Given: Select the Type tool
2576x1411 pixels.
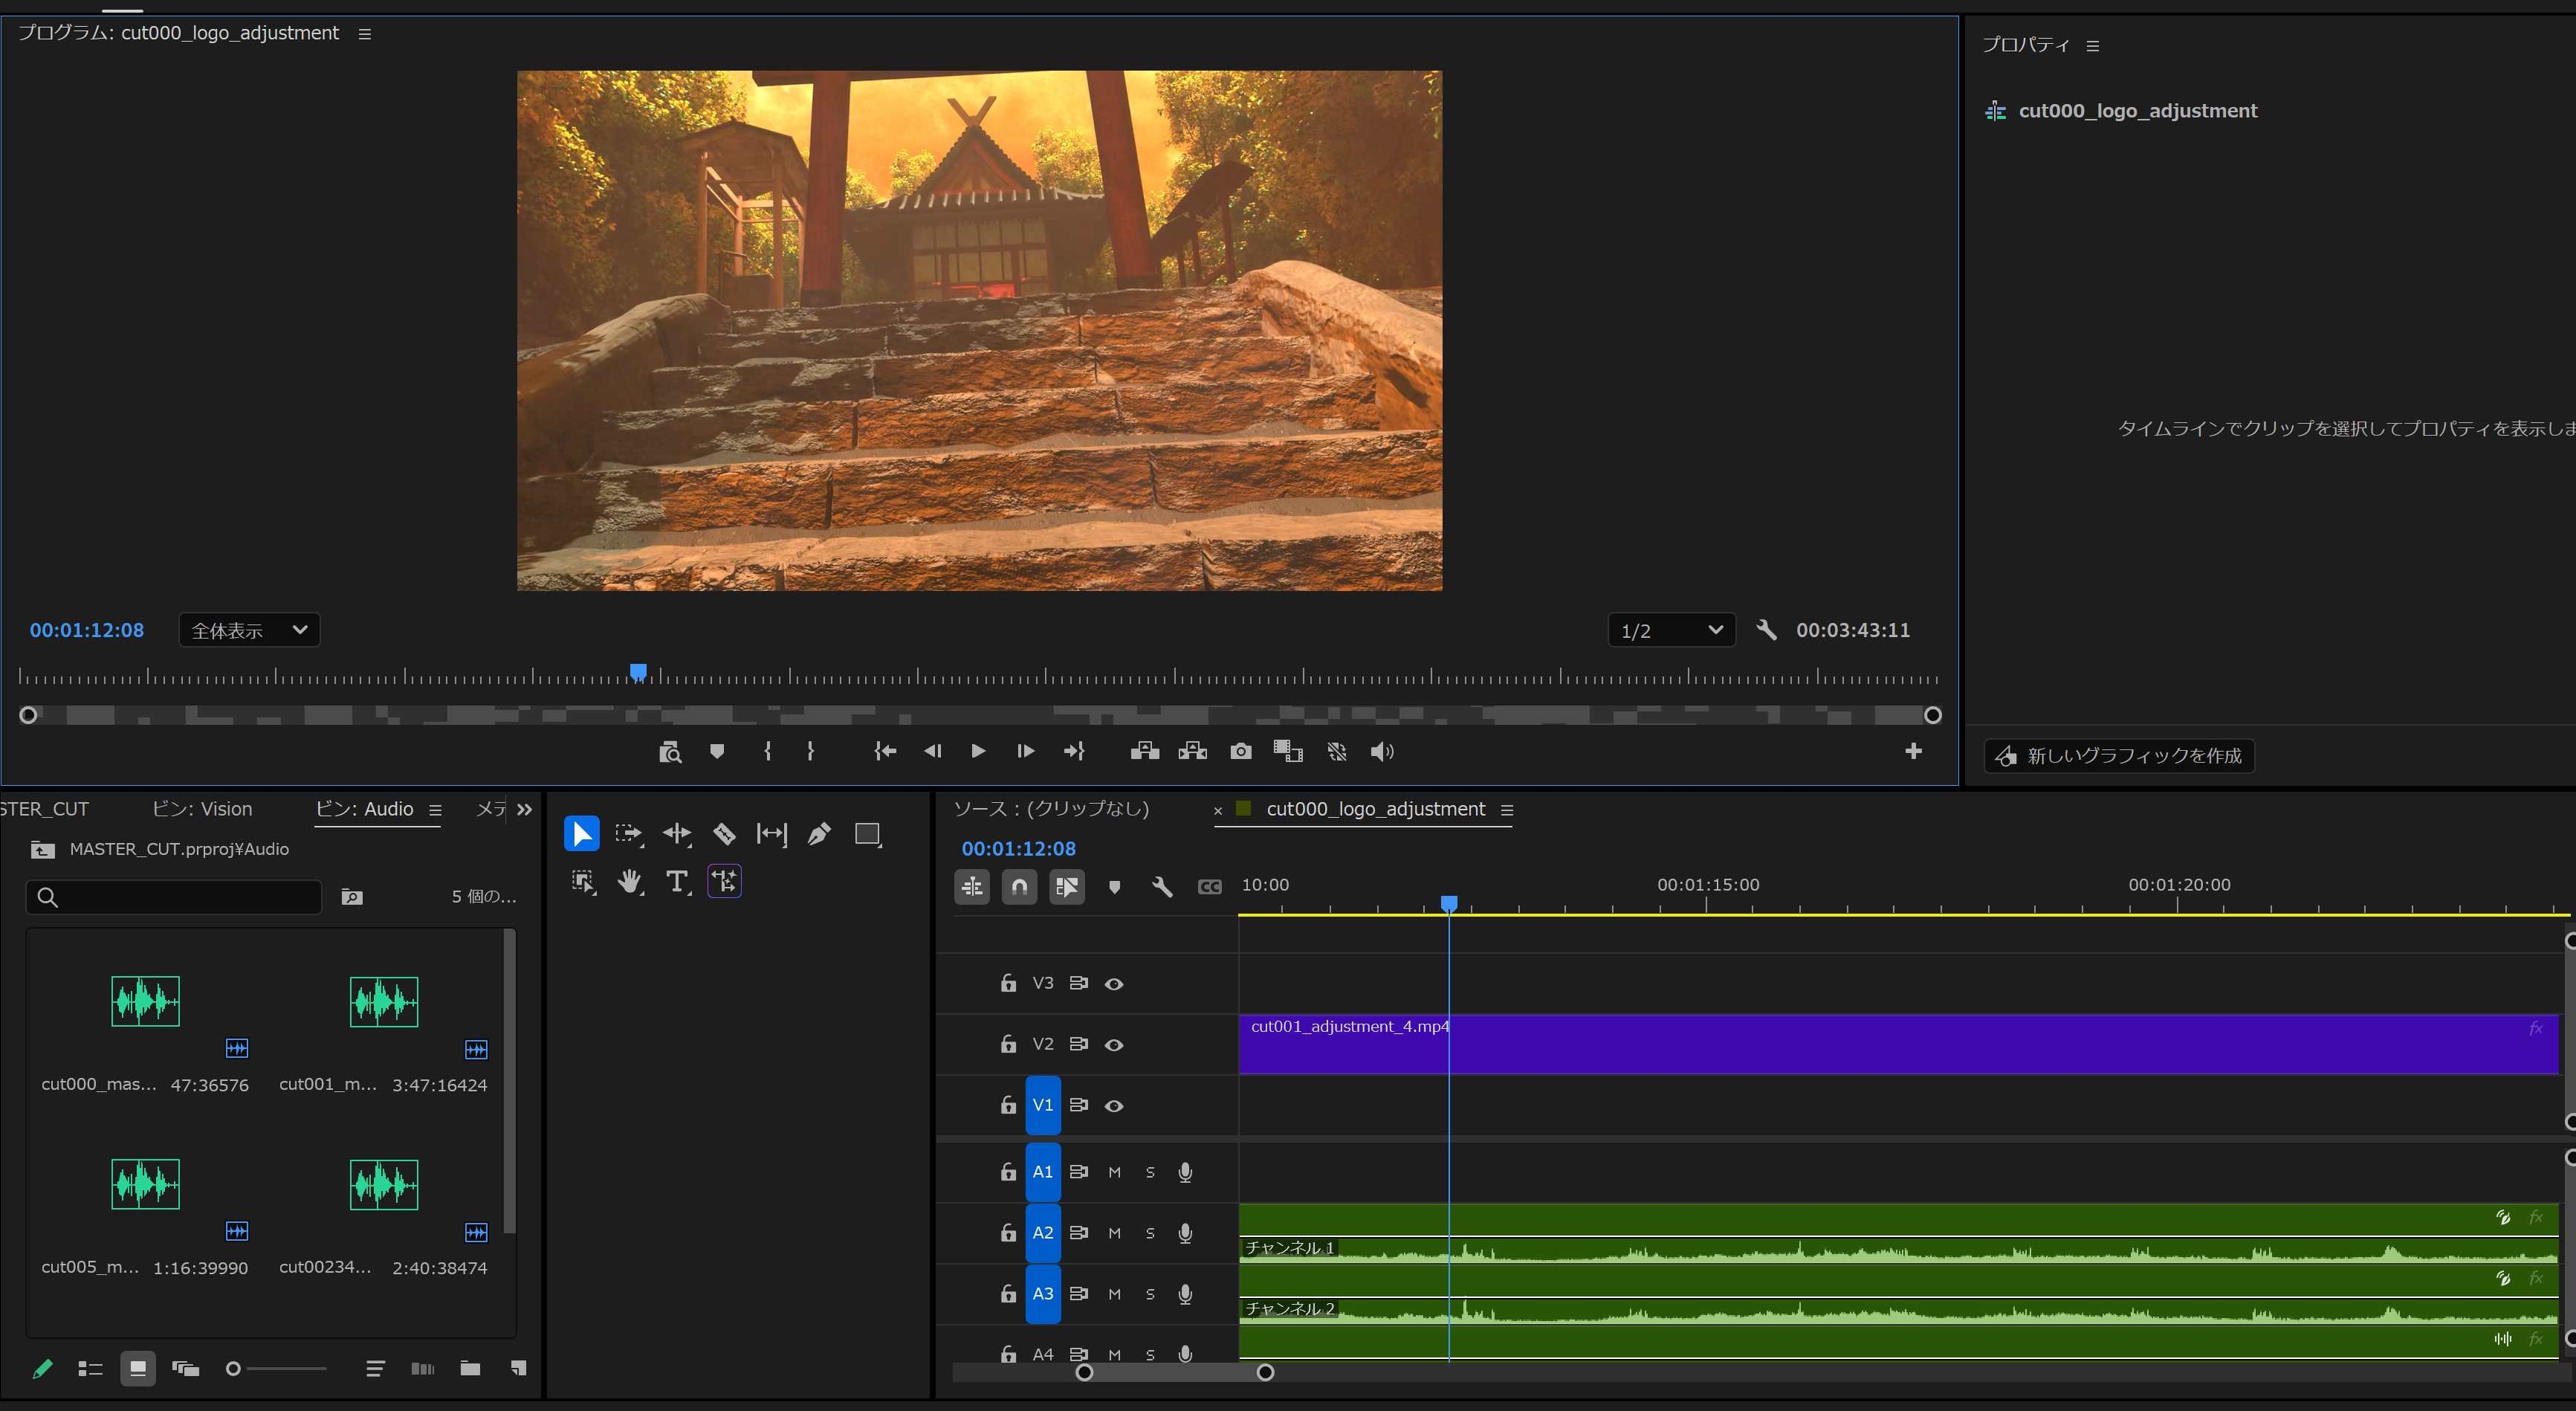Looking at the screenshot, I should click(677, 881).
